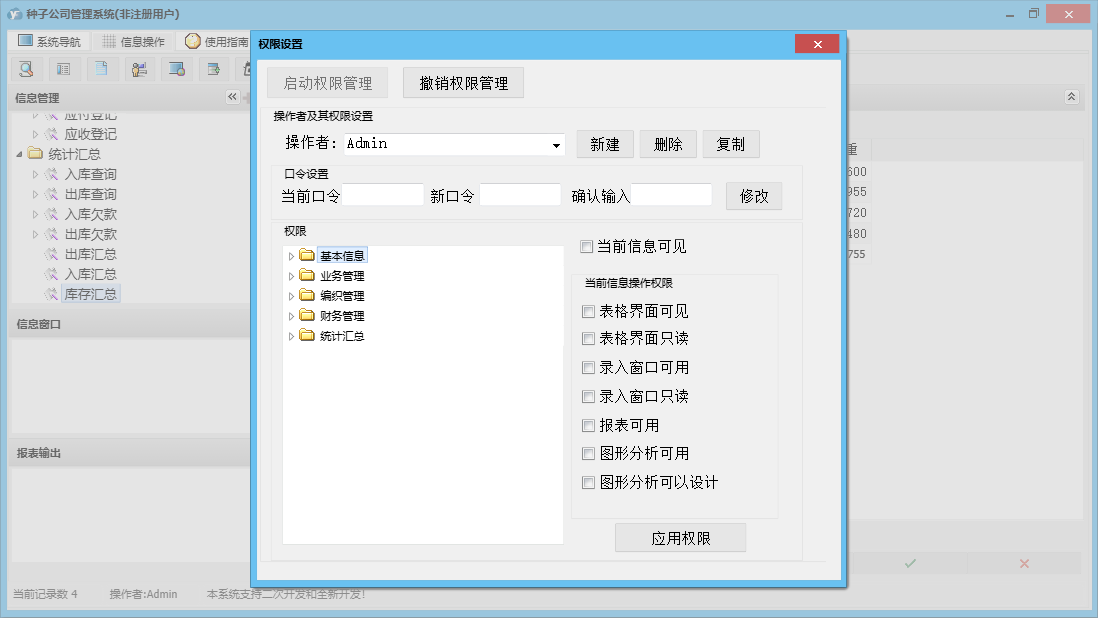
Task: Click the app logo in title bar
Action: [x=14, y=14]
